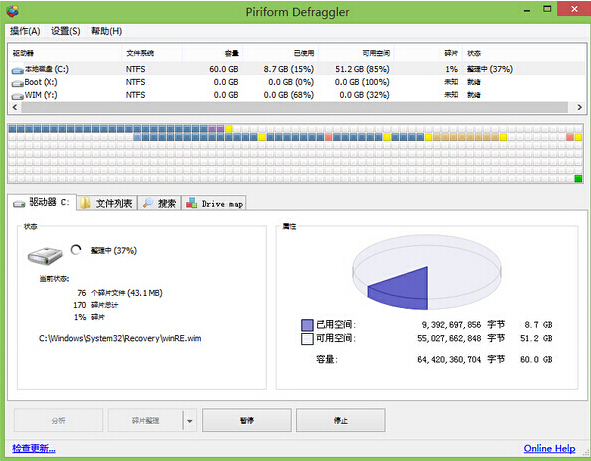This screenshot has width=591, height=461.
Task: Open the Online Help link
Action: click(549, 448)
